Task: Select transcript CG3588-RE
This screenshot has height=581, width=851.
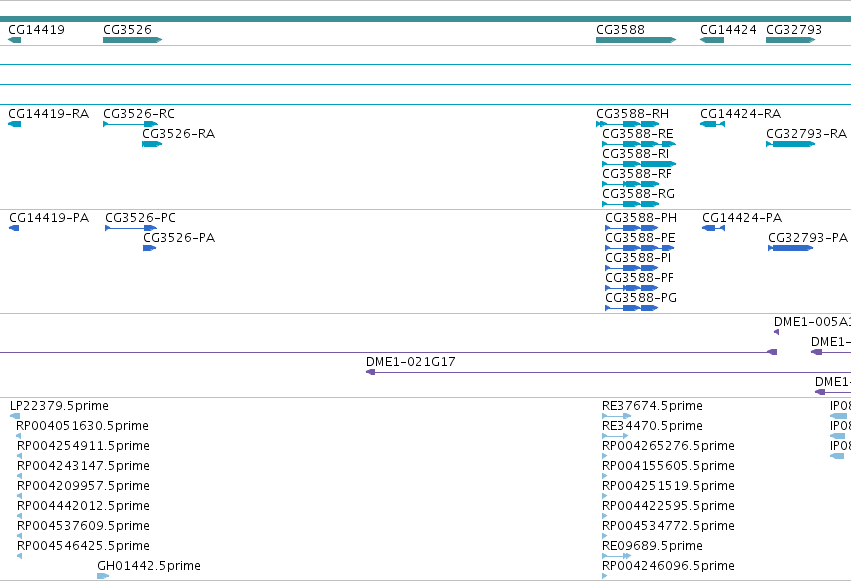Action: (x=638, y=134)
